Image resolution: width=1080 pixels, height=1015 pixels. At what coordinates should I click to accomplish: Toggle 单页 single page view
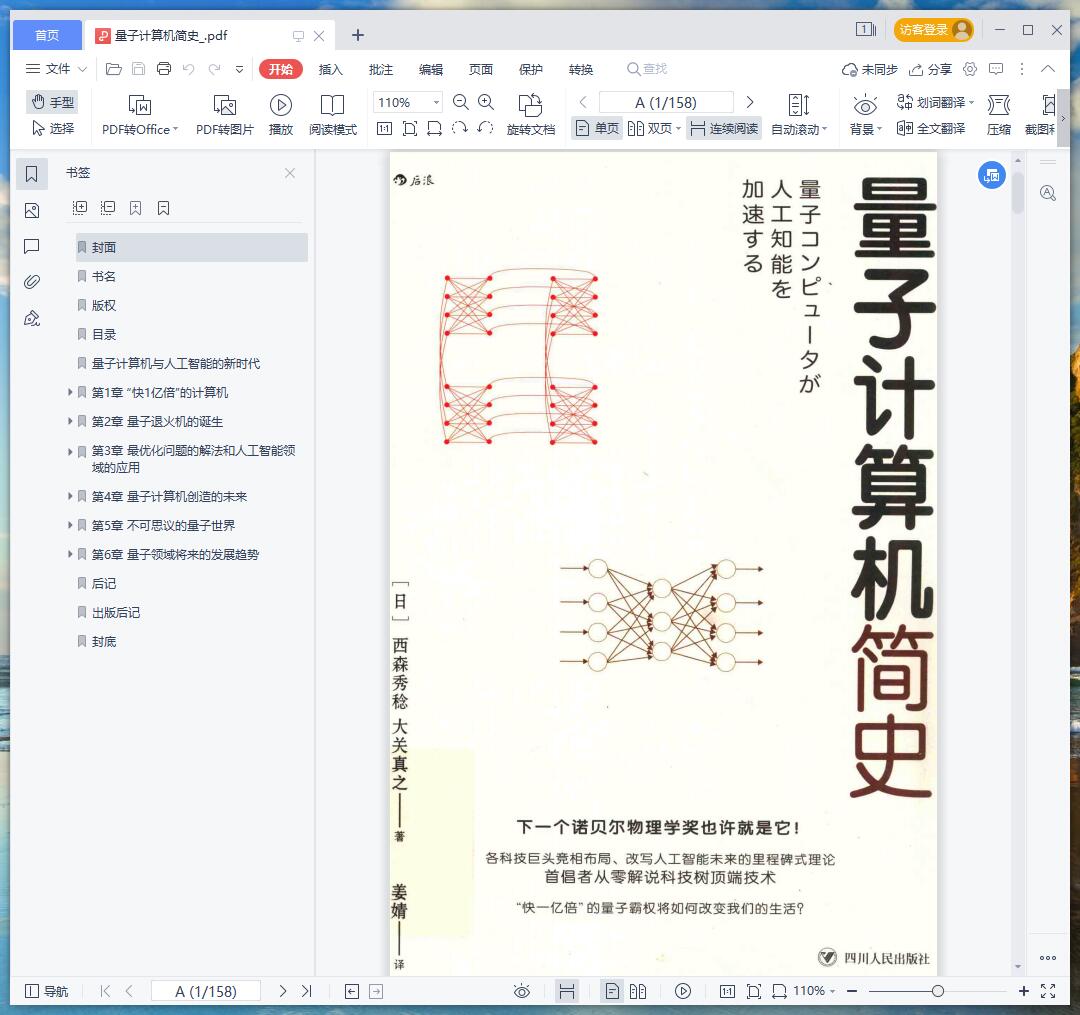coord(597,128)
